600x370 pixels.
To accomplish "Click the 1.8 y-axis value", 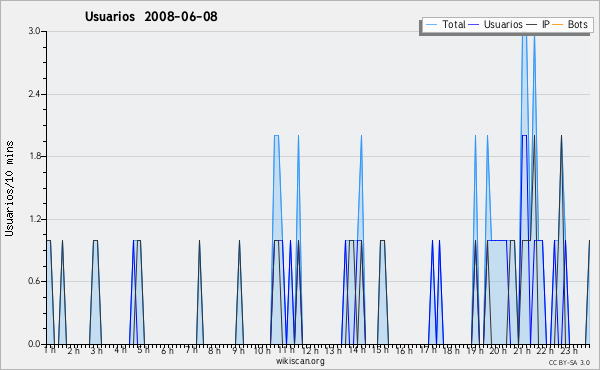I will pos(34,156).
